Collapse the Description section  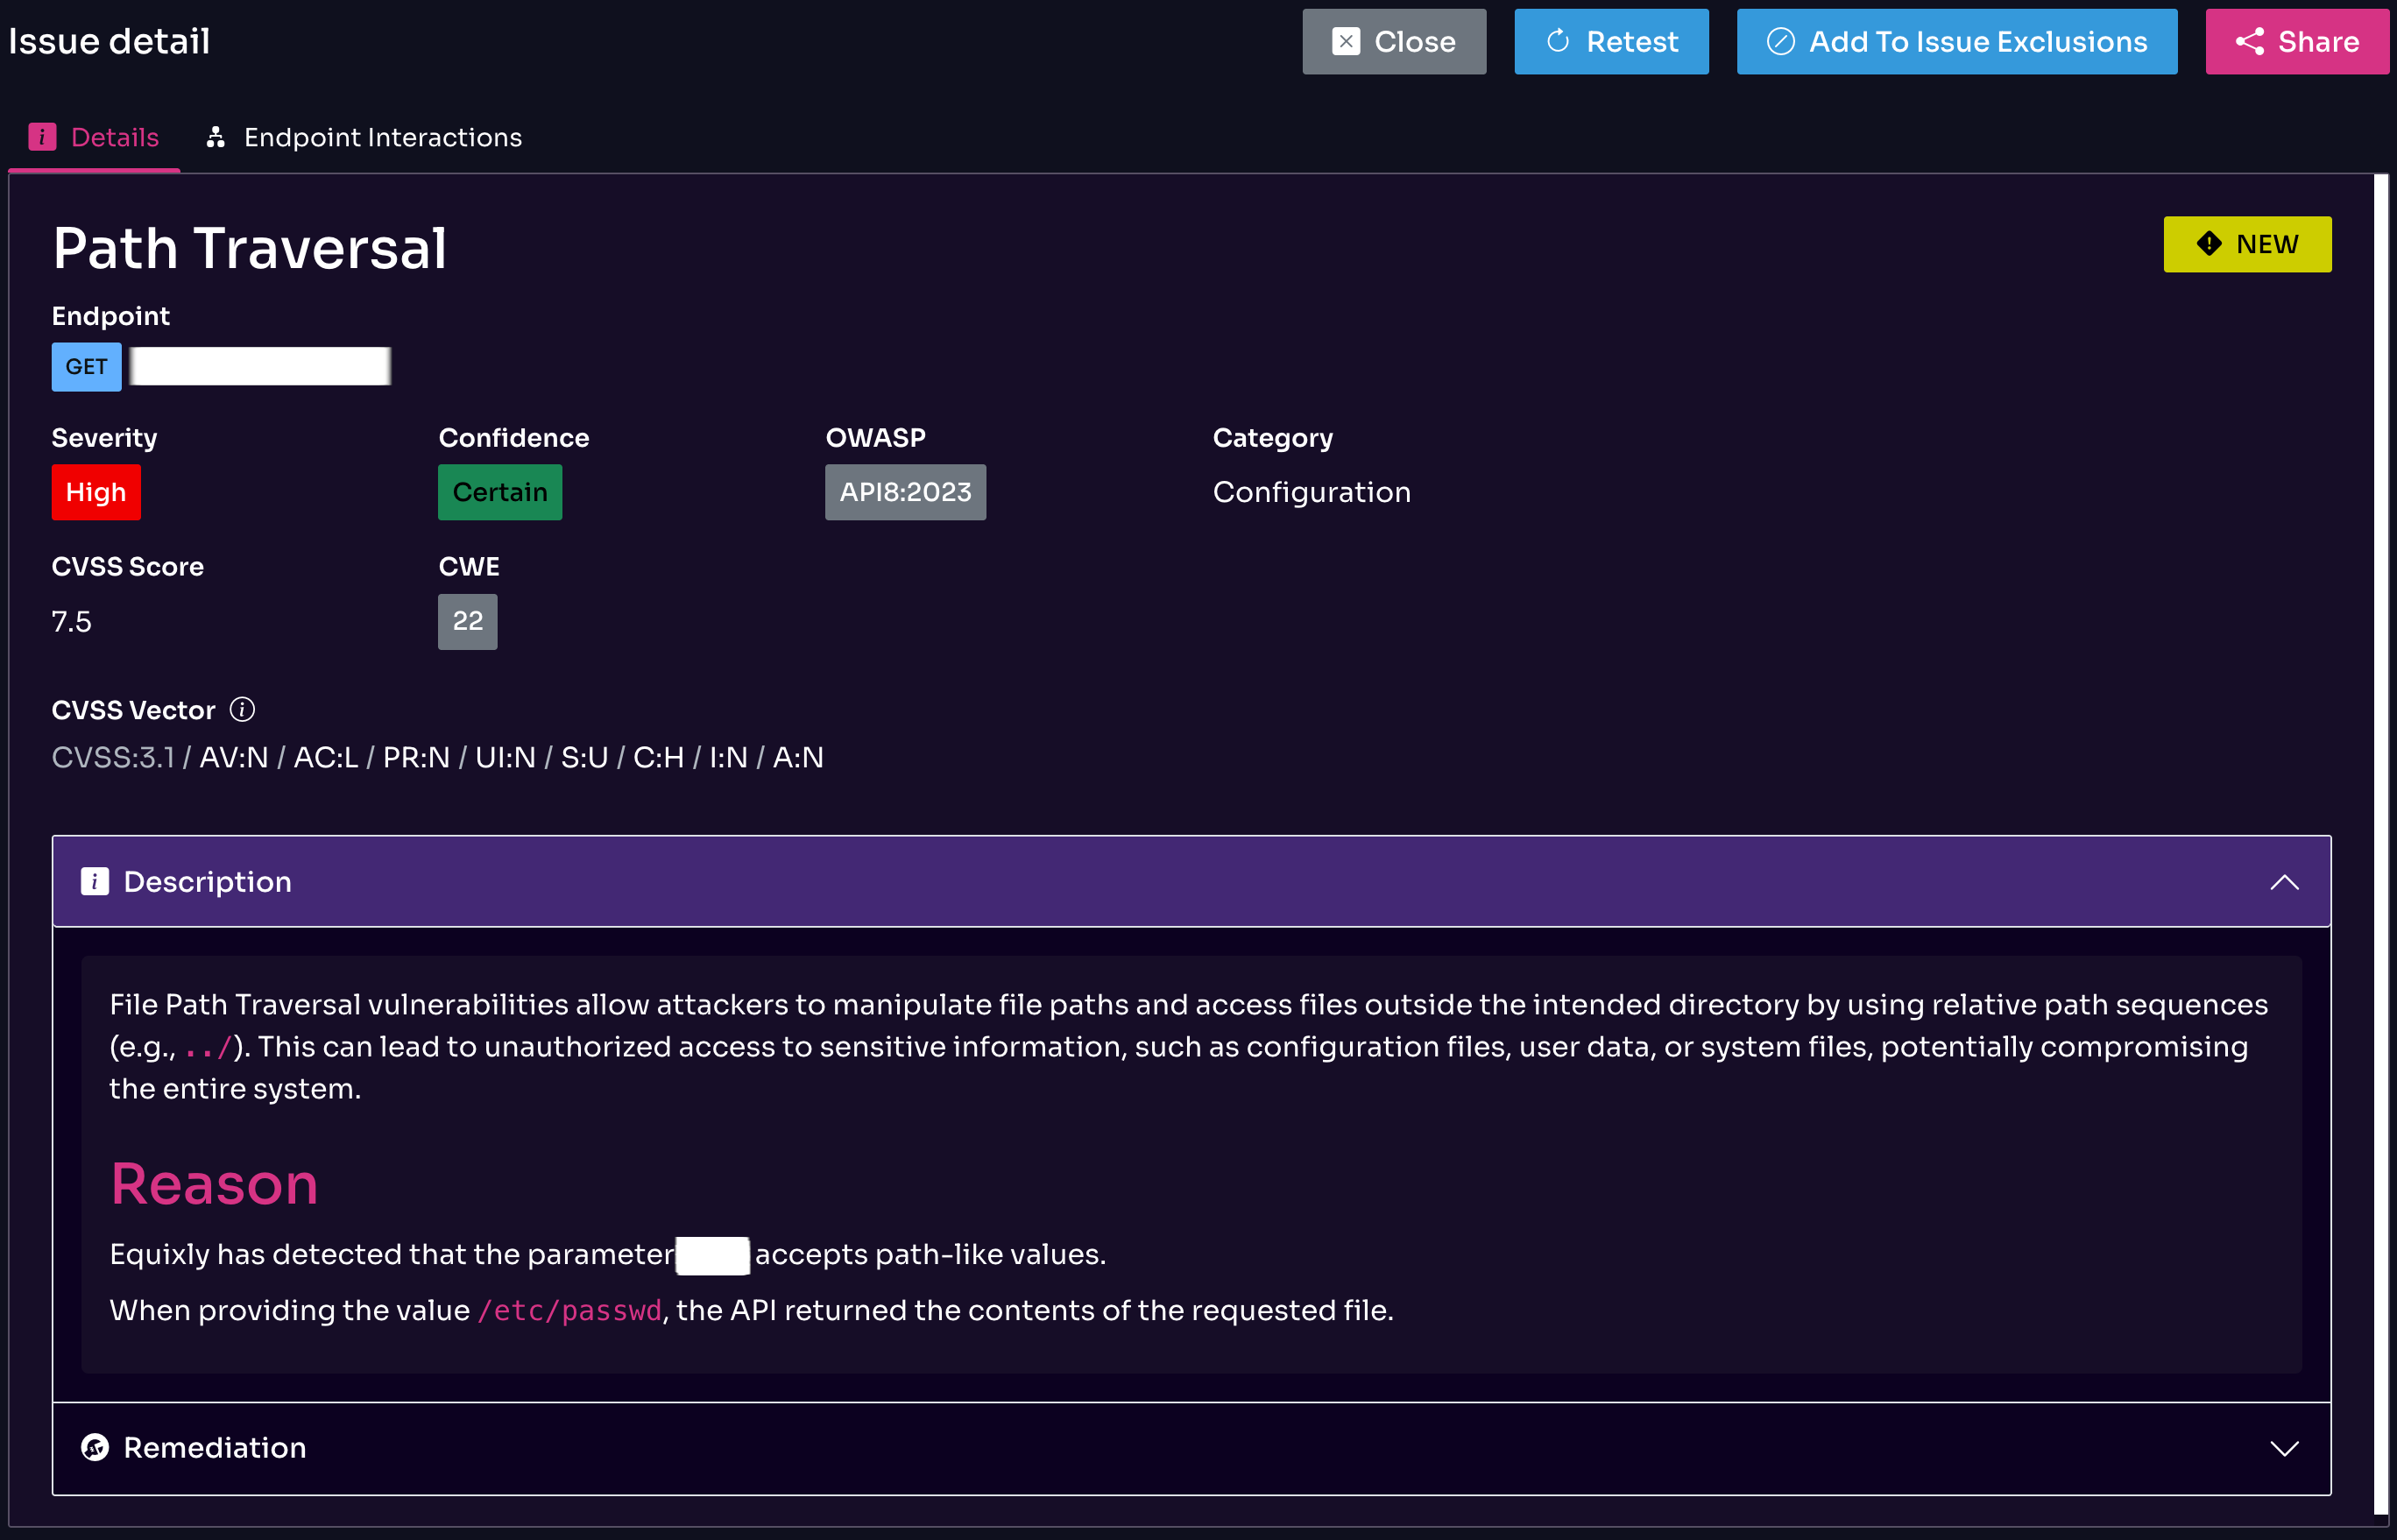[x=2283, y=881]
